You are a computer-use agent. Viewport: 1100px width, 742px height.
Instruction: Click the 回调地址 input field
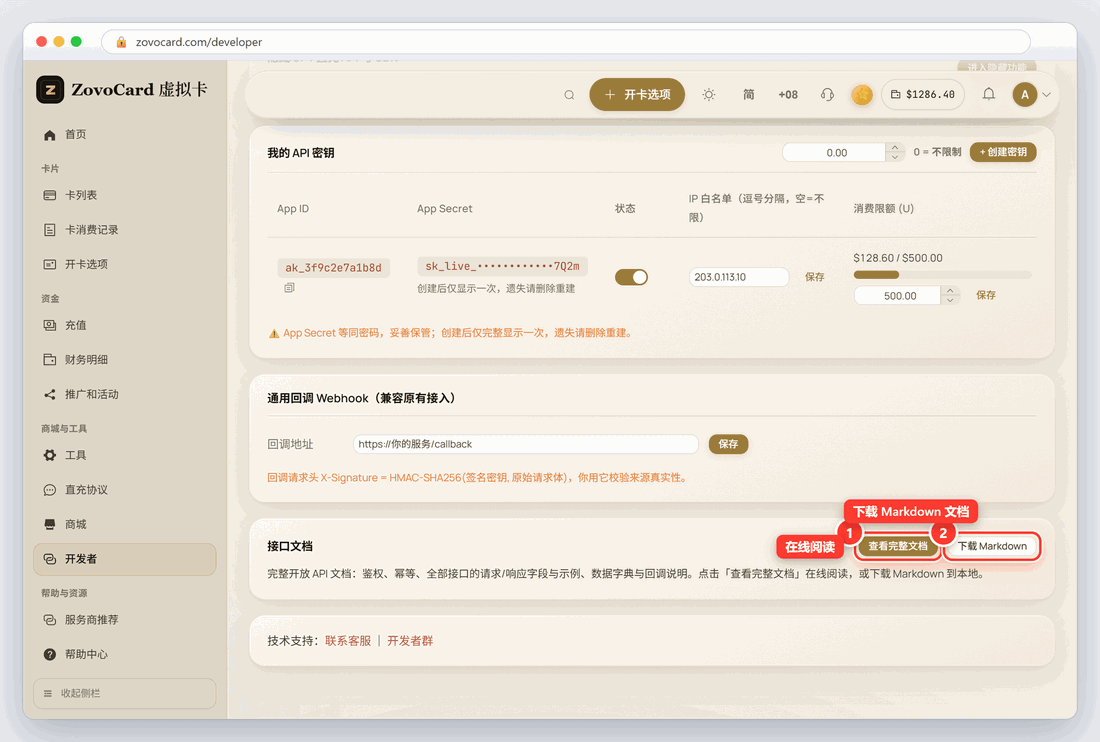click(525, 444)
